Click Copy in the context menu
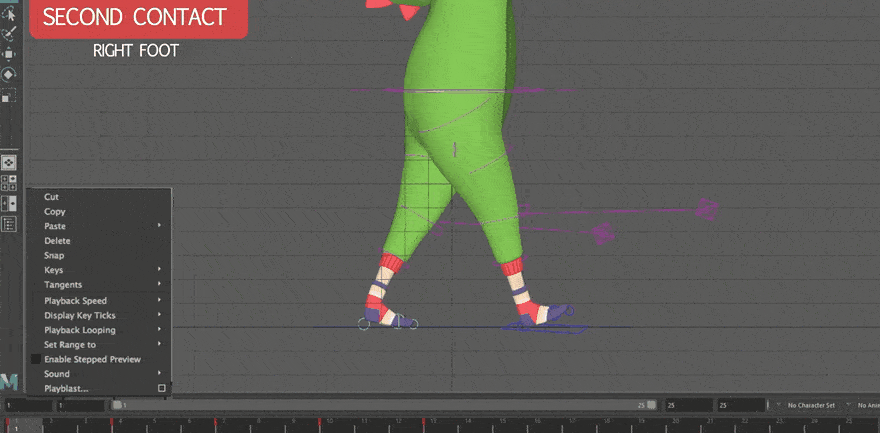Screen dimensions: 880x433 (55, 212)
